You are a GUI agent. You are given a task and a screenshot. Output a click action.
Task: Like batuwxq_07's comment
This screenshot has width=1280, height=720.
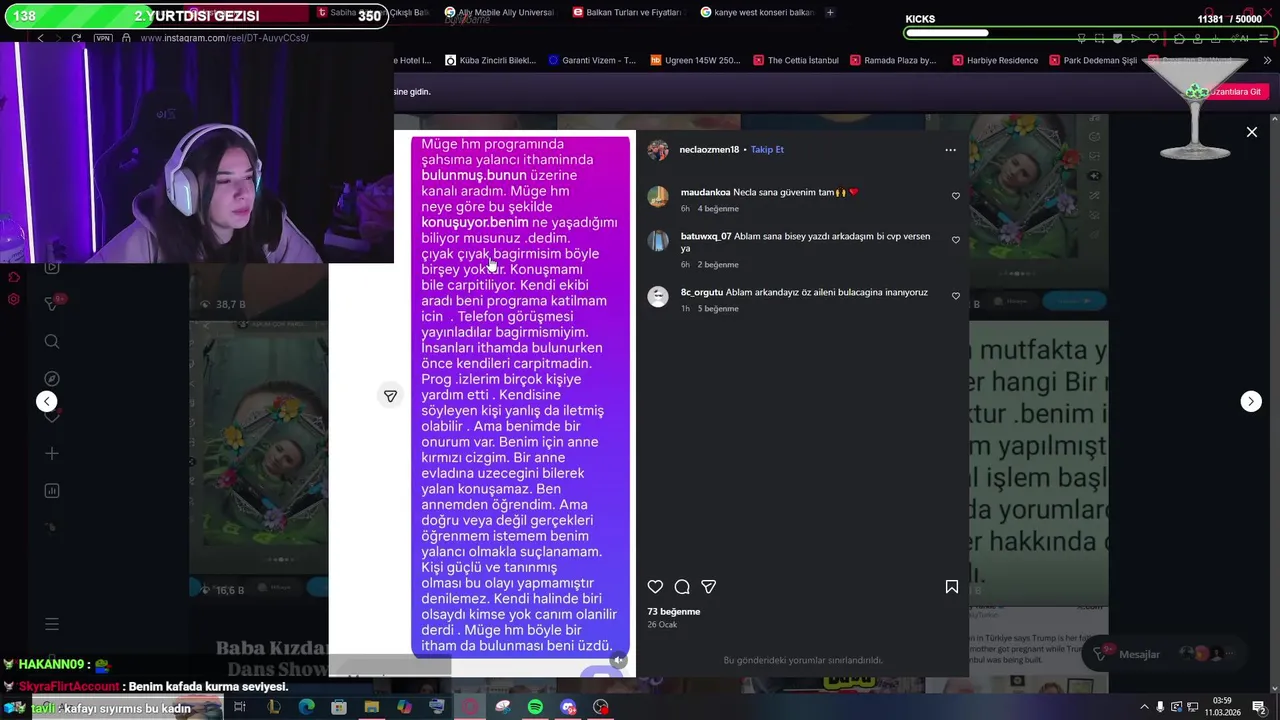956,240
